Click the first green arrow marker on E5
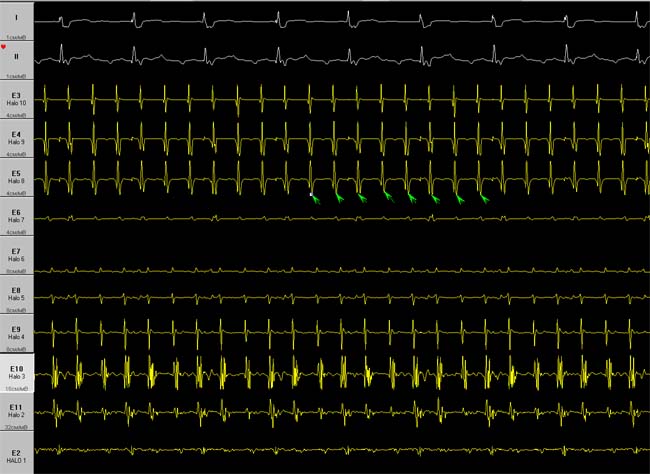 pyautogui.click(x=316, y=199)
